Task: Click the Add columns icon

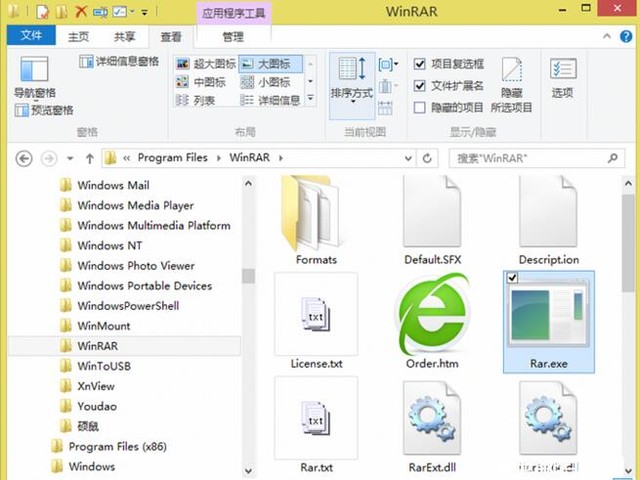Action: [387, 86]
